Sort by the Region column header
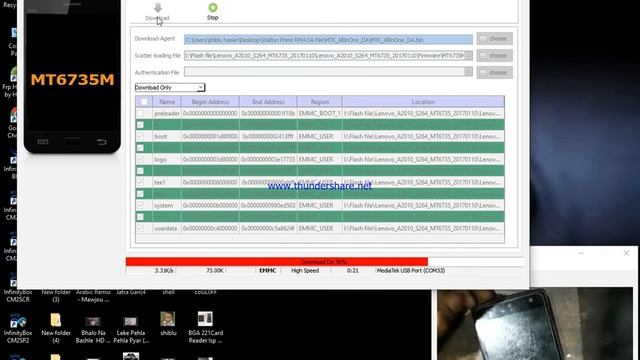The image size is (640, 360). 320,102
